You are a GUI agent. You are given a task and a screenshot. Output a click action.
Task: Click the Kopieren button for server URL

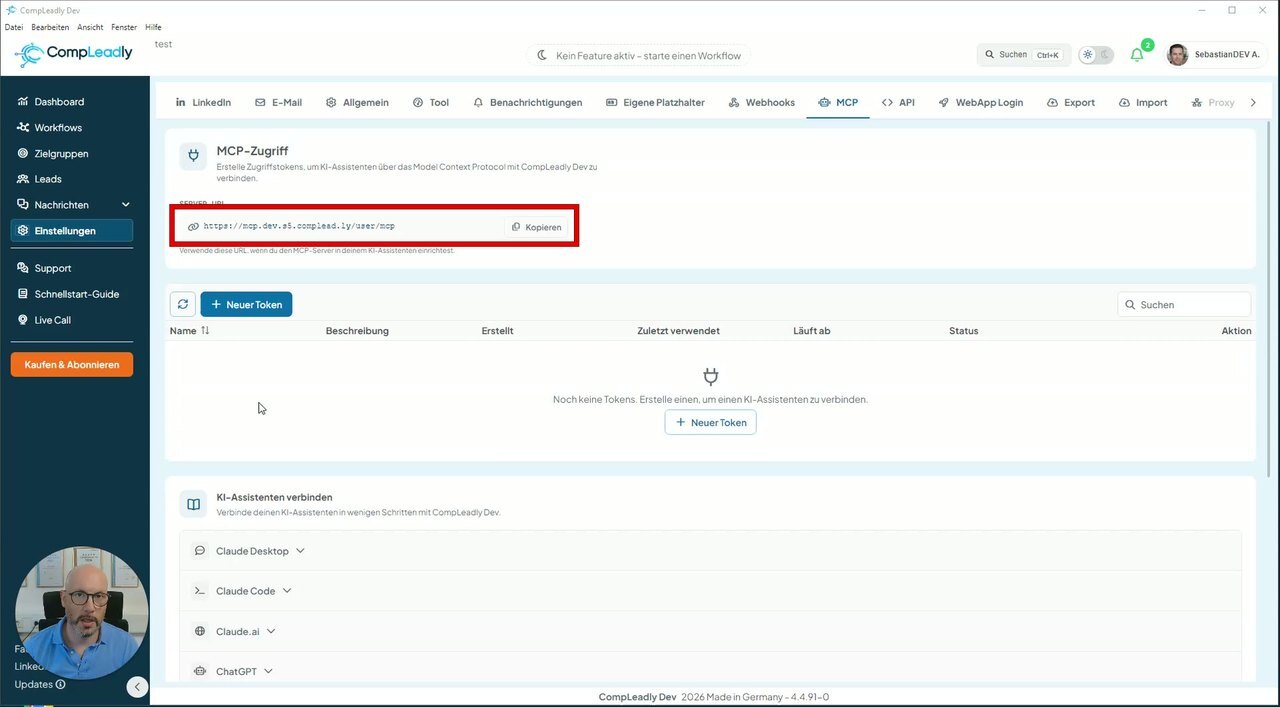coord(537,227)
